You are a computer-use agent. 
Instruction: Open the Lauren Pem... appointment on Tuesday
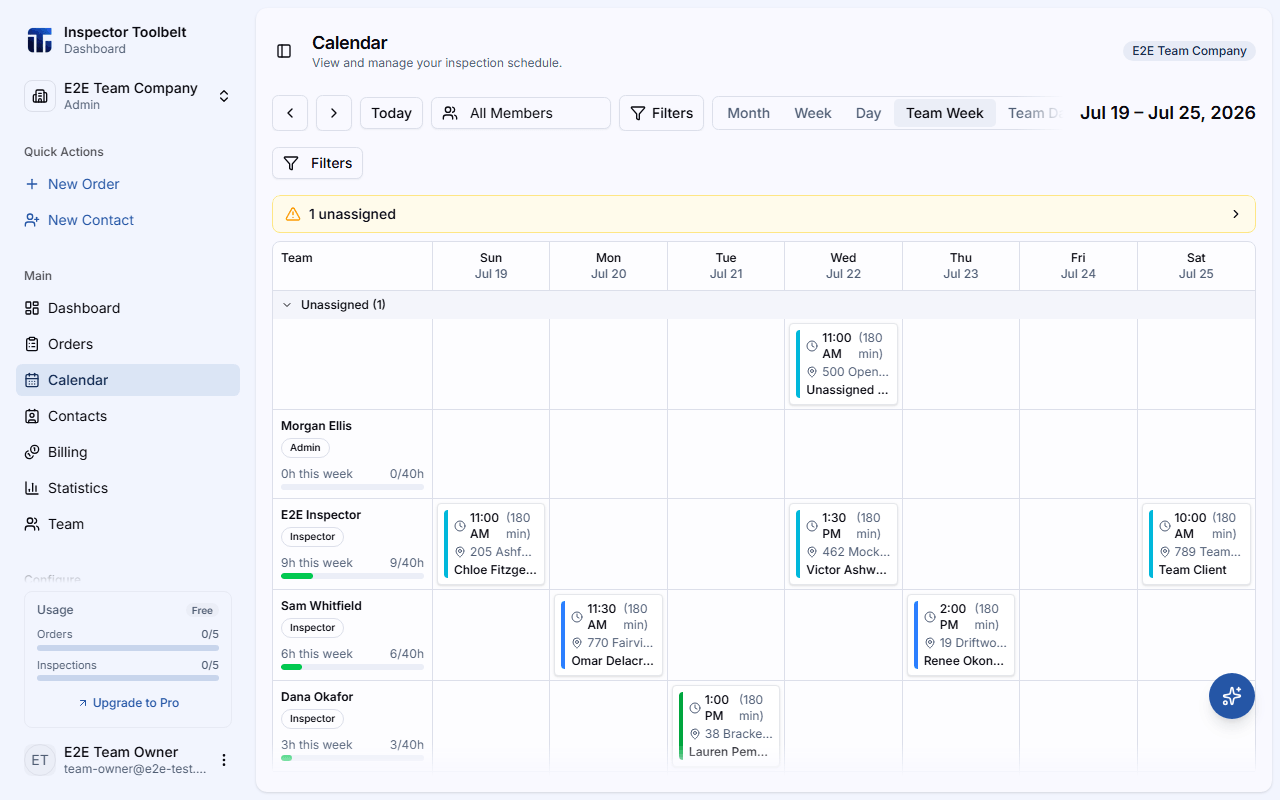(x=726, y=726)
